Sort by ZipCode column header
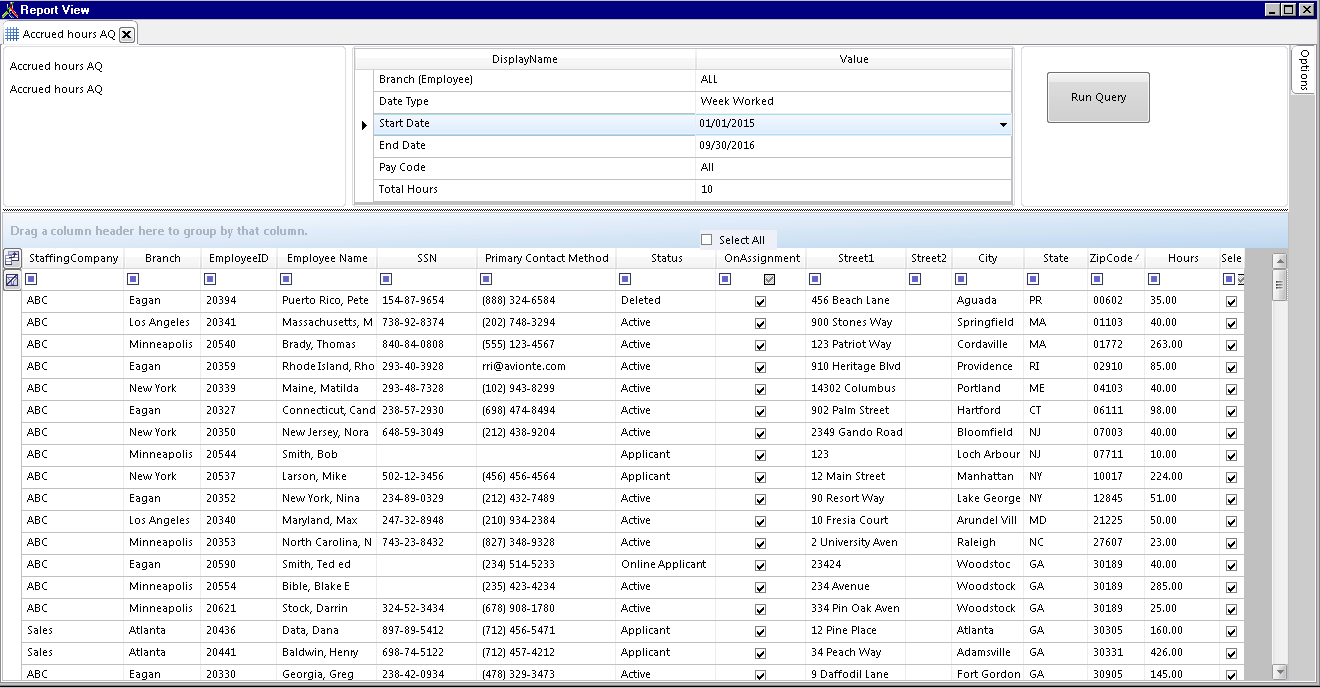This screenshot has height=688, width=1320. click(1116, 258)
